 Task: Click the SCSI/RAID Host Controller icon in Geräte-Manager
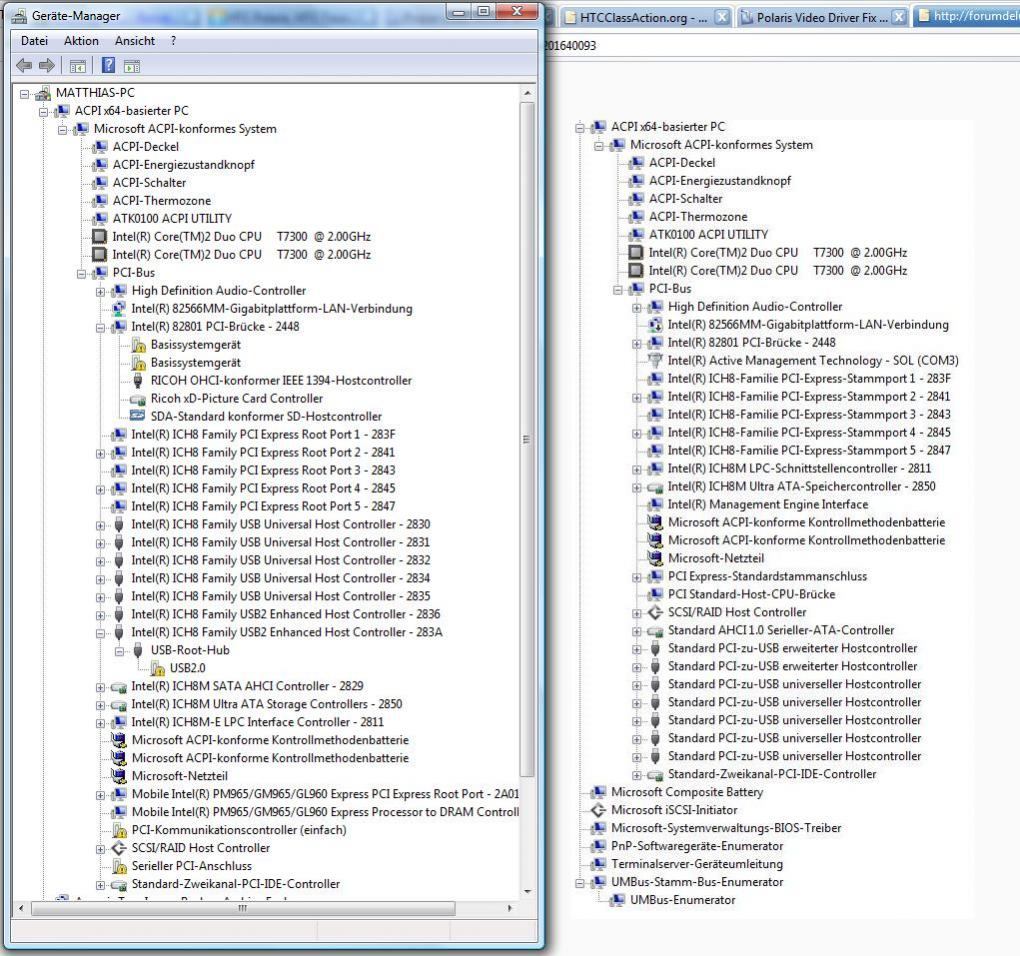118,848
